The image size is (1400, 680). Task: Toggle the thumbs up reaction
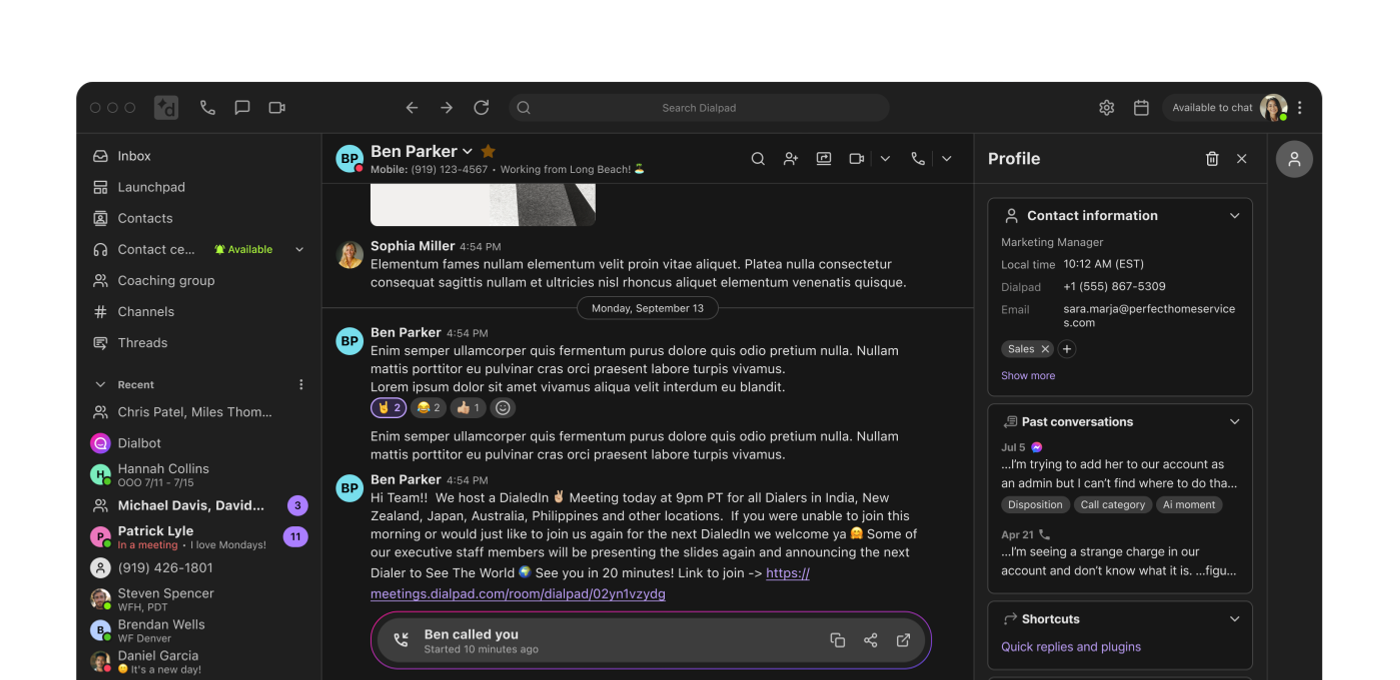(x=468, y=408)
